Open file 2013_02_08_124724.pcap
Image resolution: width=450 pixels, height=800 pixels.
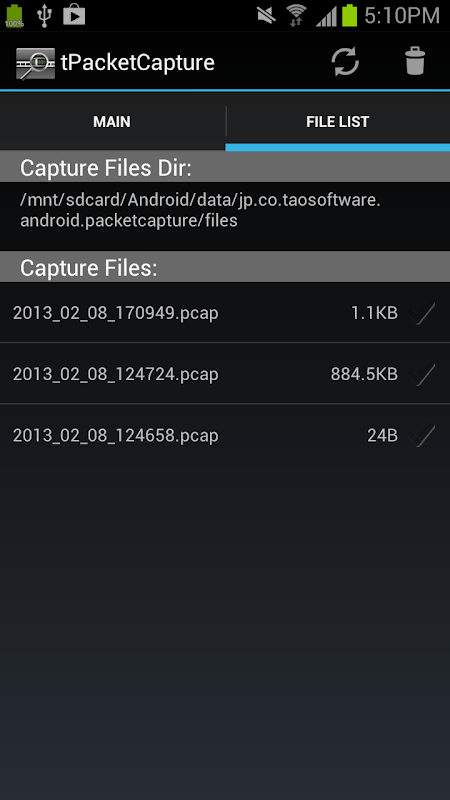(225, 373)
